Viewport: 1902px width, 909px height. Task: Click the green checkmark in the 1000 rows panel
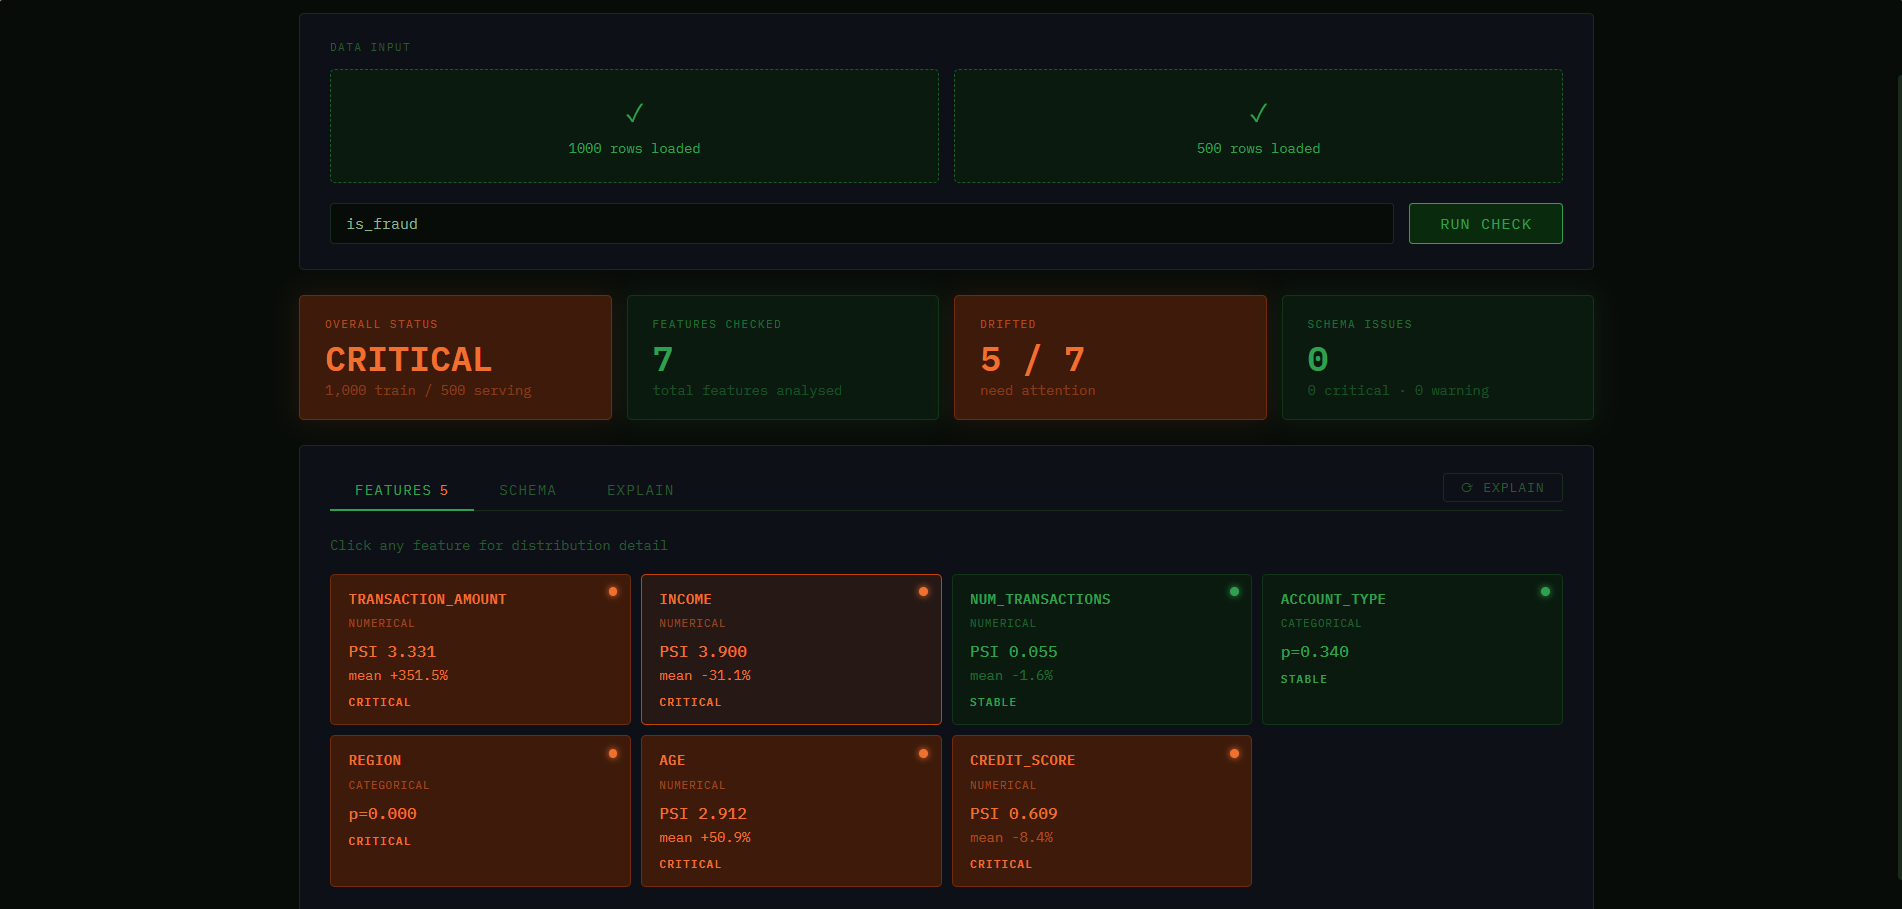[x=634, y=112]
